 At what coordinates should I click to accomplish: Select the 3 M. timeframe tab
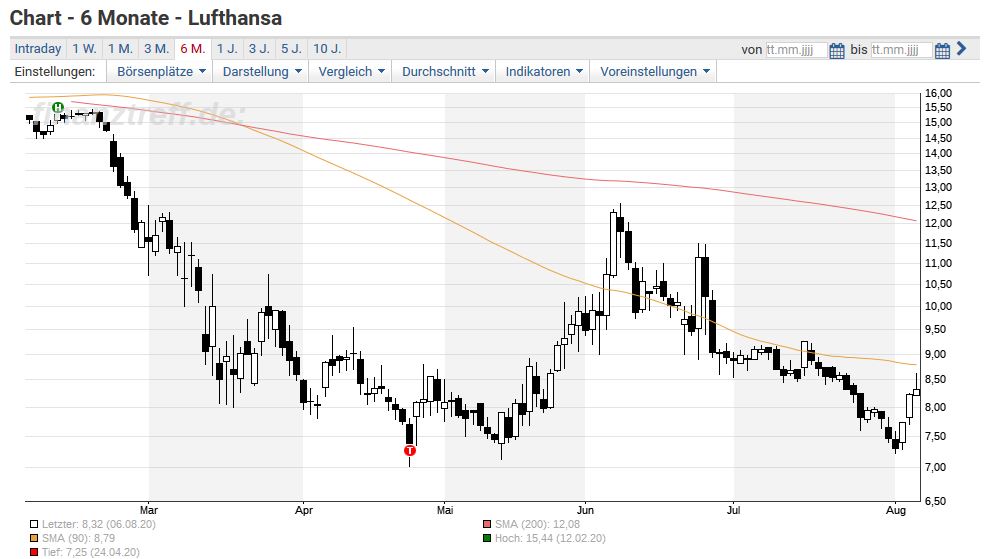point(156,49)
